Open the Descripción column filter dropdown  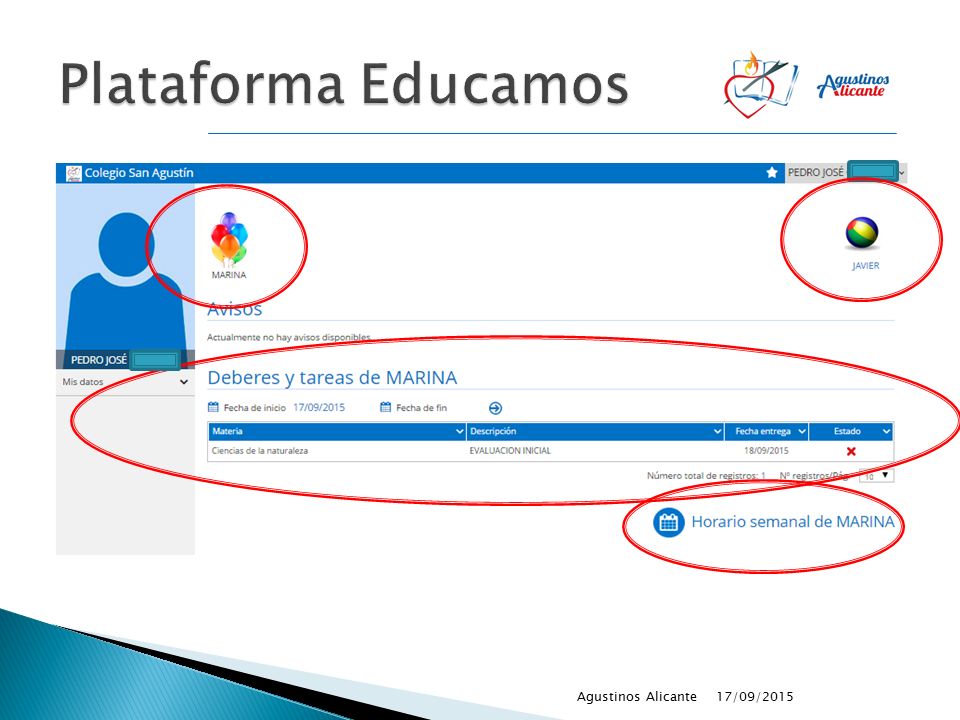click(717, 432)
